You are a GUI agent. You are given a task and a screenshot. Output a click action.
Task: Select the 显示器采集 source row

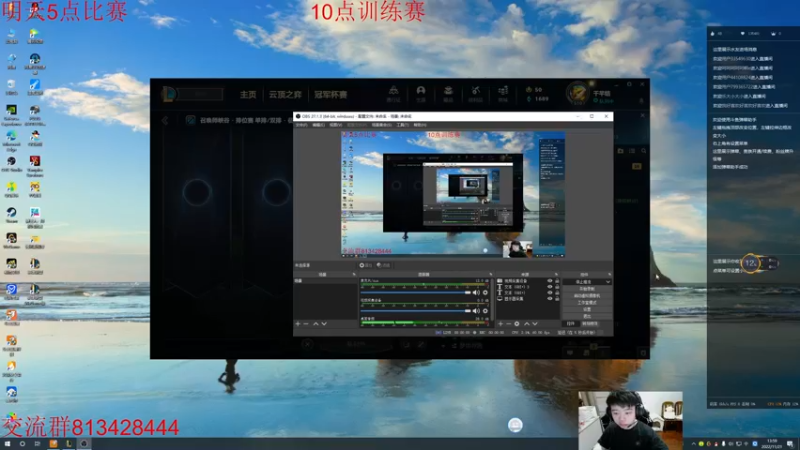point(529,298)
